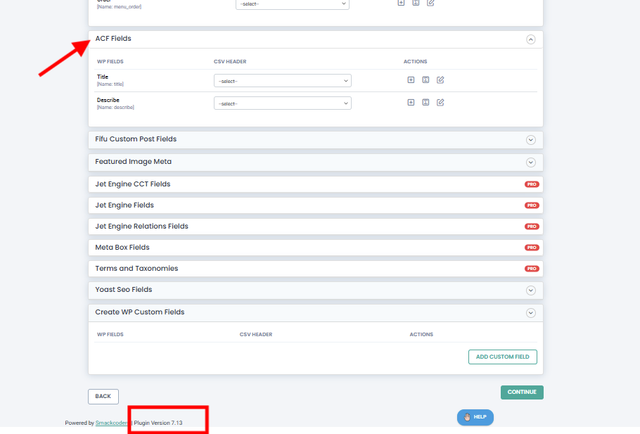This screenshot has width=640, height=434.
Task: Click the Add Custom Field button
Action: (502, 357)
